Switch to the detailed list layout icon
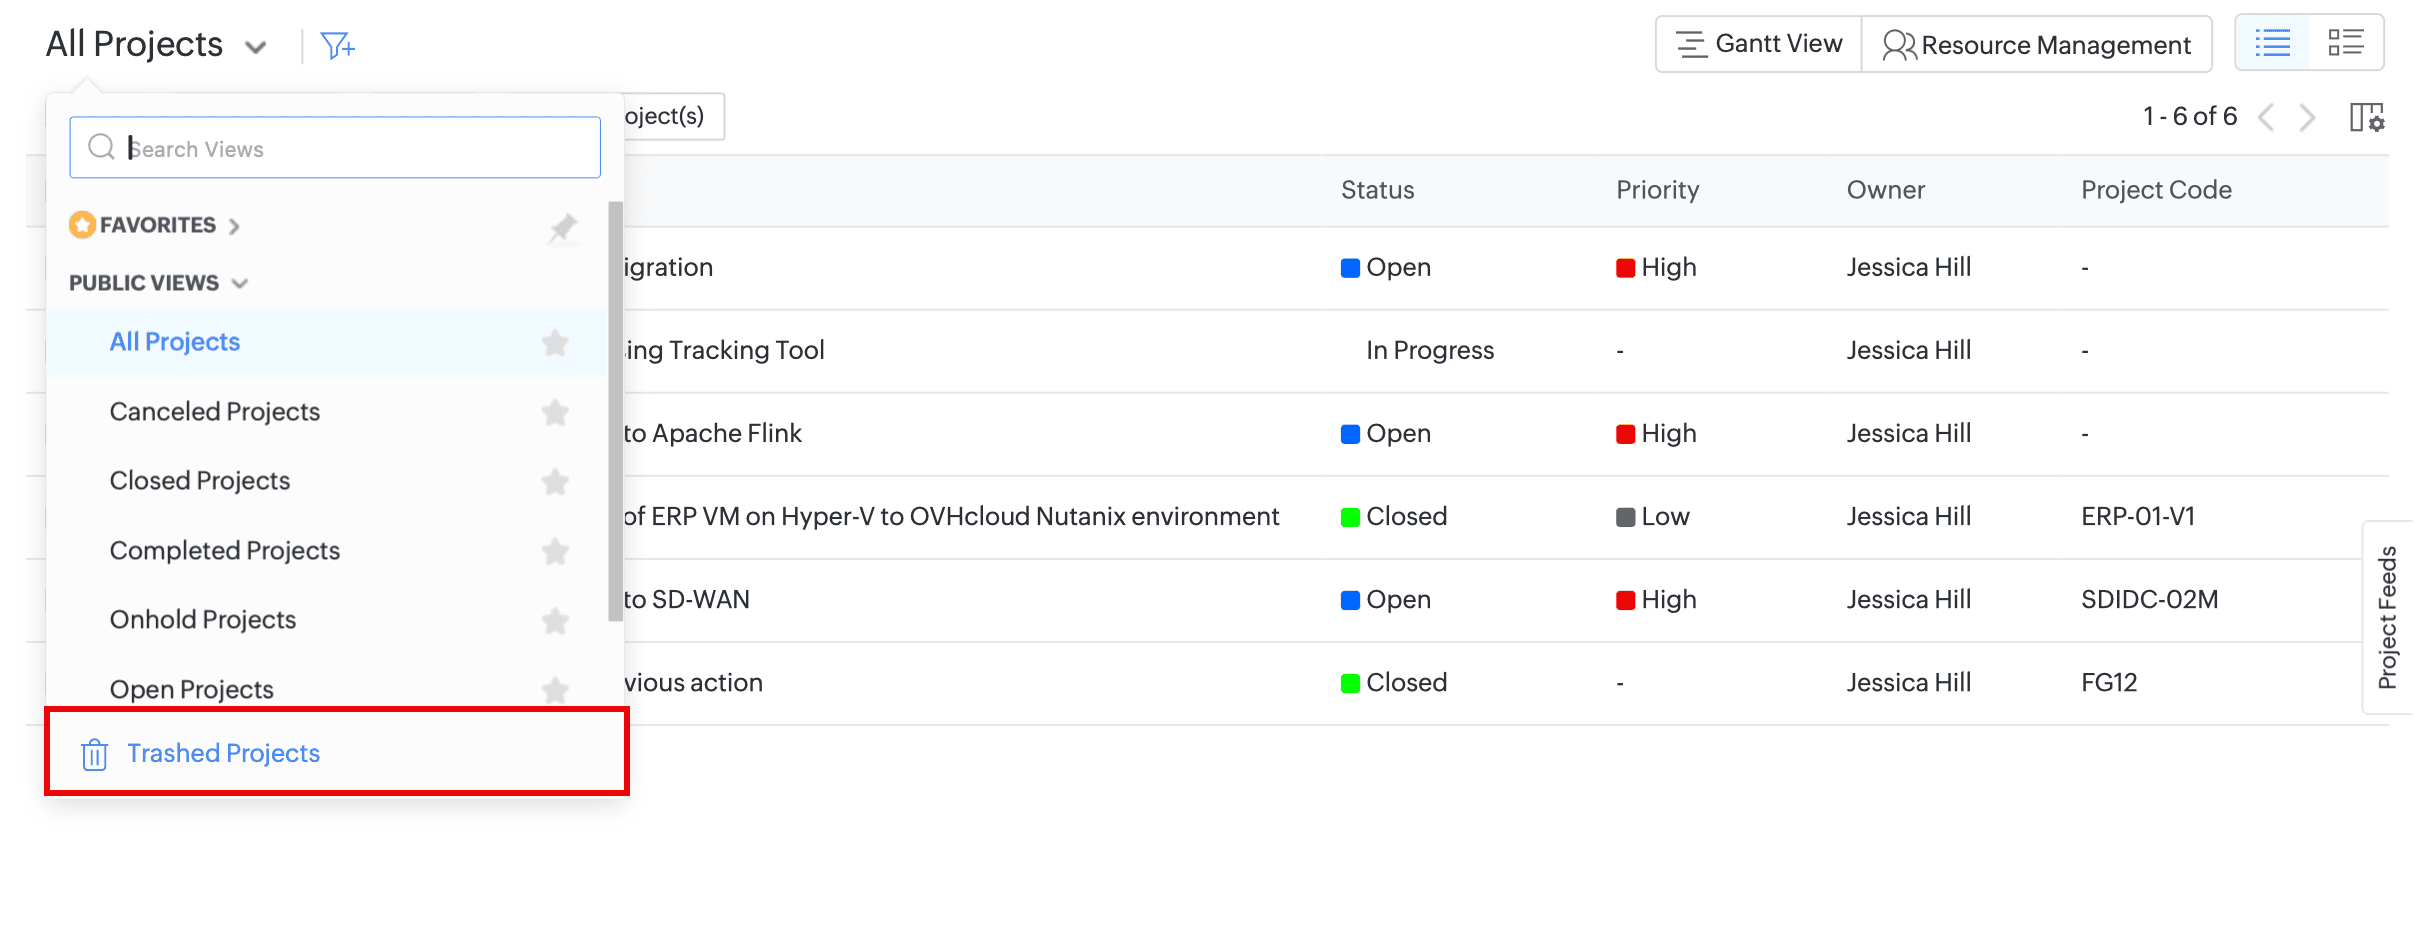Screen dimensions: 2416x938 [2345, 43]
